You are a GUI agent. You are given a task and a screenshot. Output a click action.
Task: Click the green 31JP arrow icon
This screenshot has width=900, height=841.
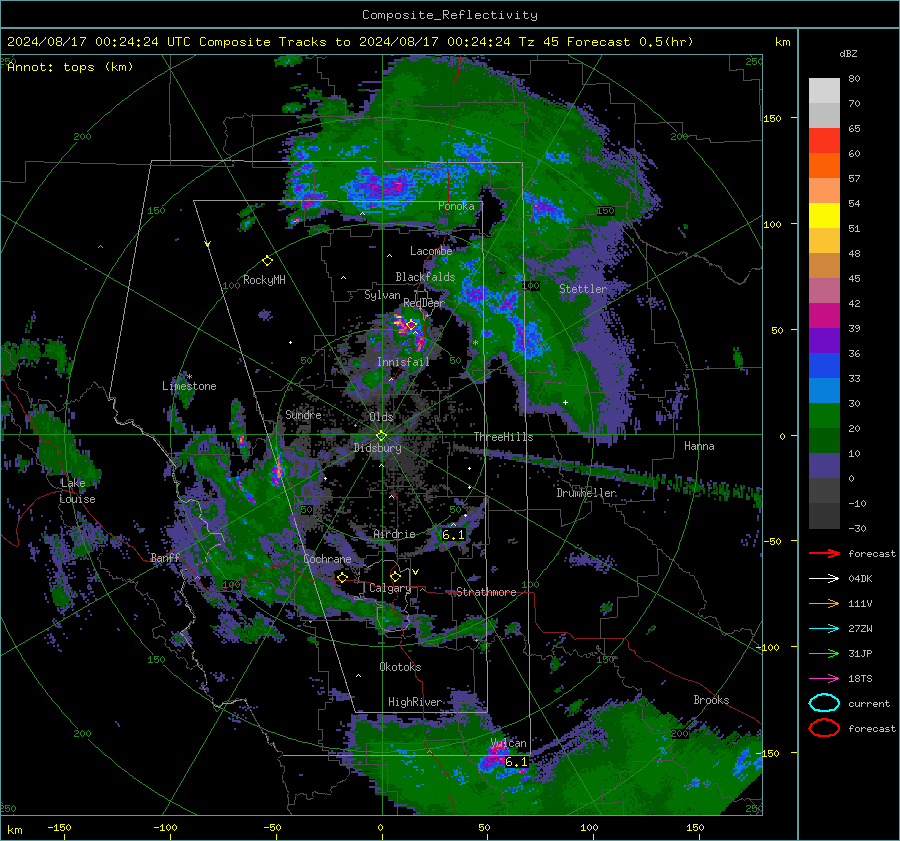[x=824, y=653]
